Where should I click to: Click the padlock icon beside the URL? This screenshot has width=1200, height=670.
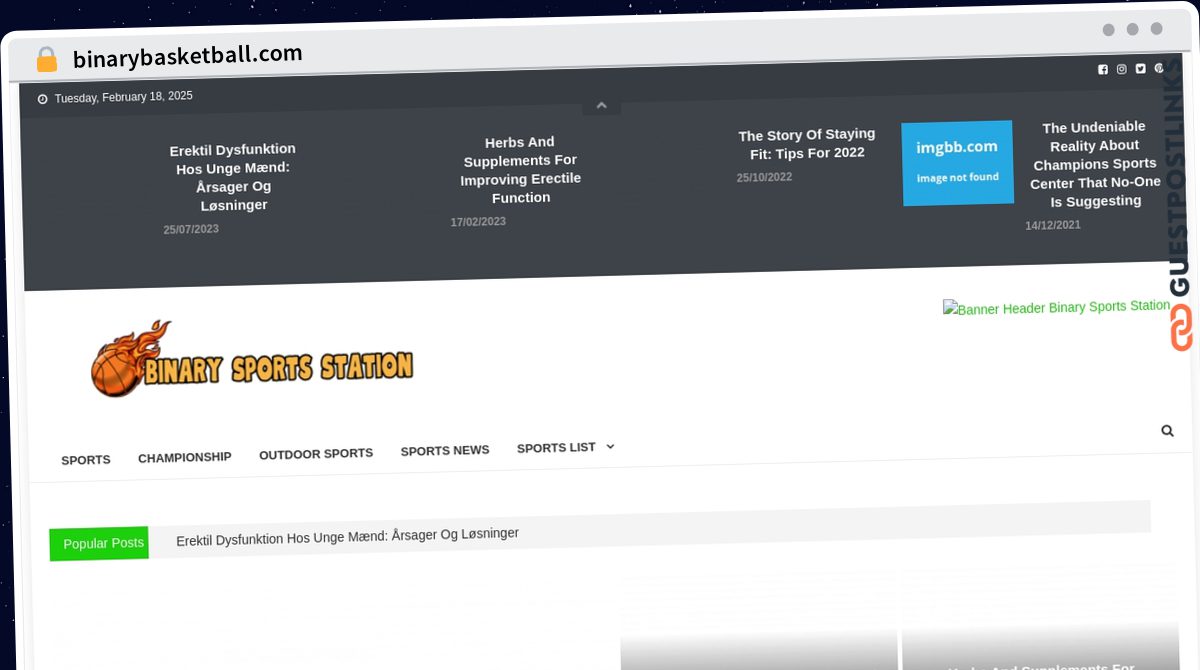tap(46, 60)
